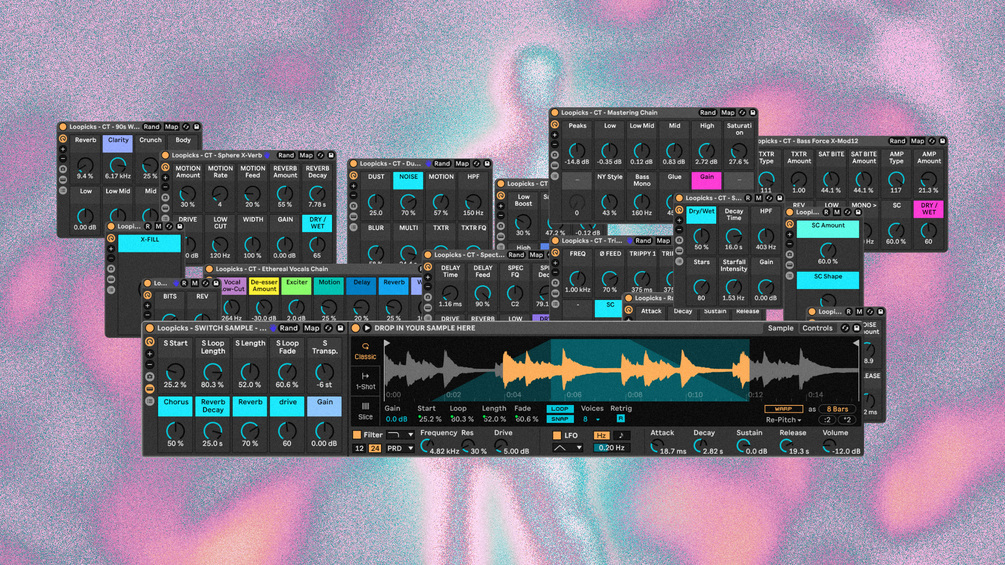Click NOISE macro label in Du... rack
Viewport: 1005px width, 565px height.
click(408, 180)
